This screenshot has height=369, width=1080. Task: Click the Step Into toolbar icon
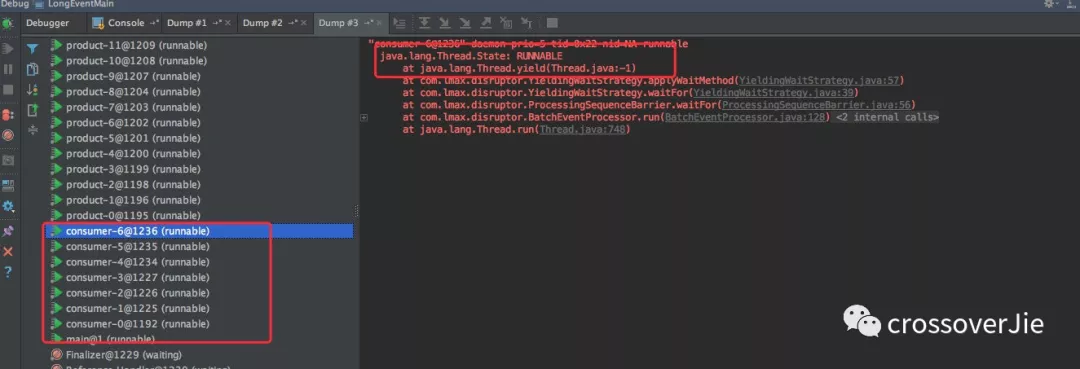click(446, 23)
